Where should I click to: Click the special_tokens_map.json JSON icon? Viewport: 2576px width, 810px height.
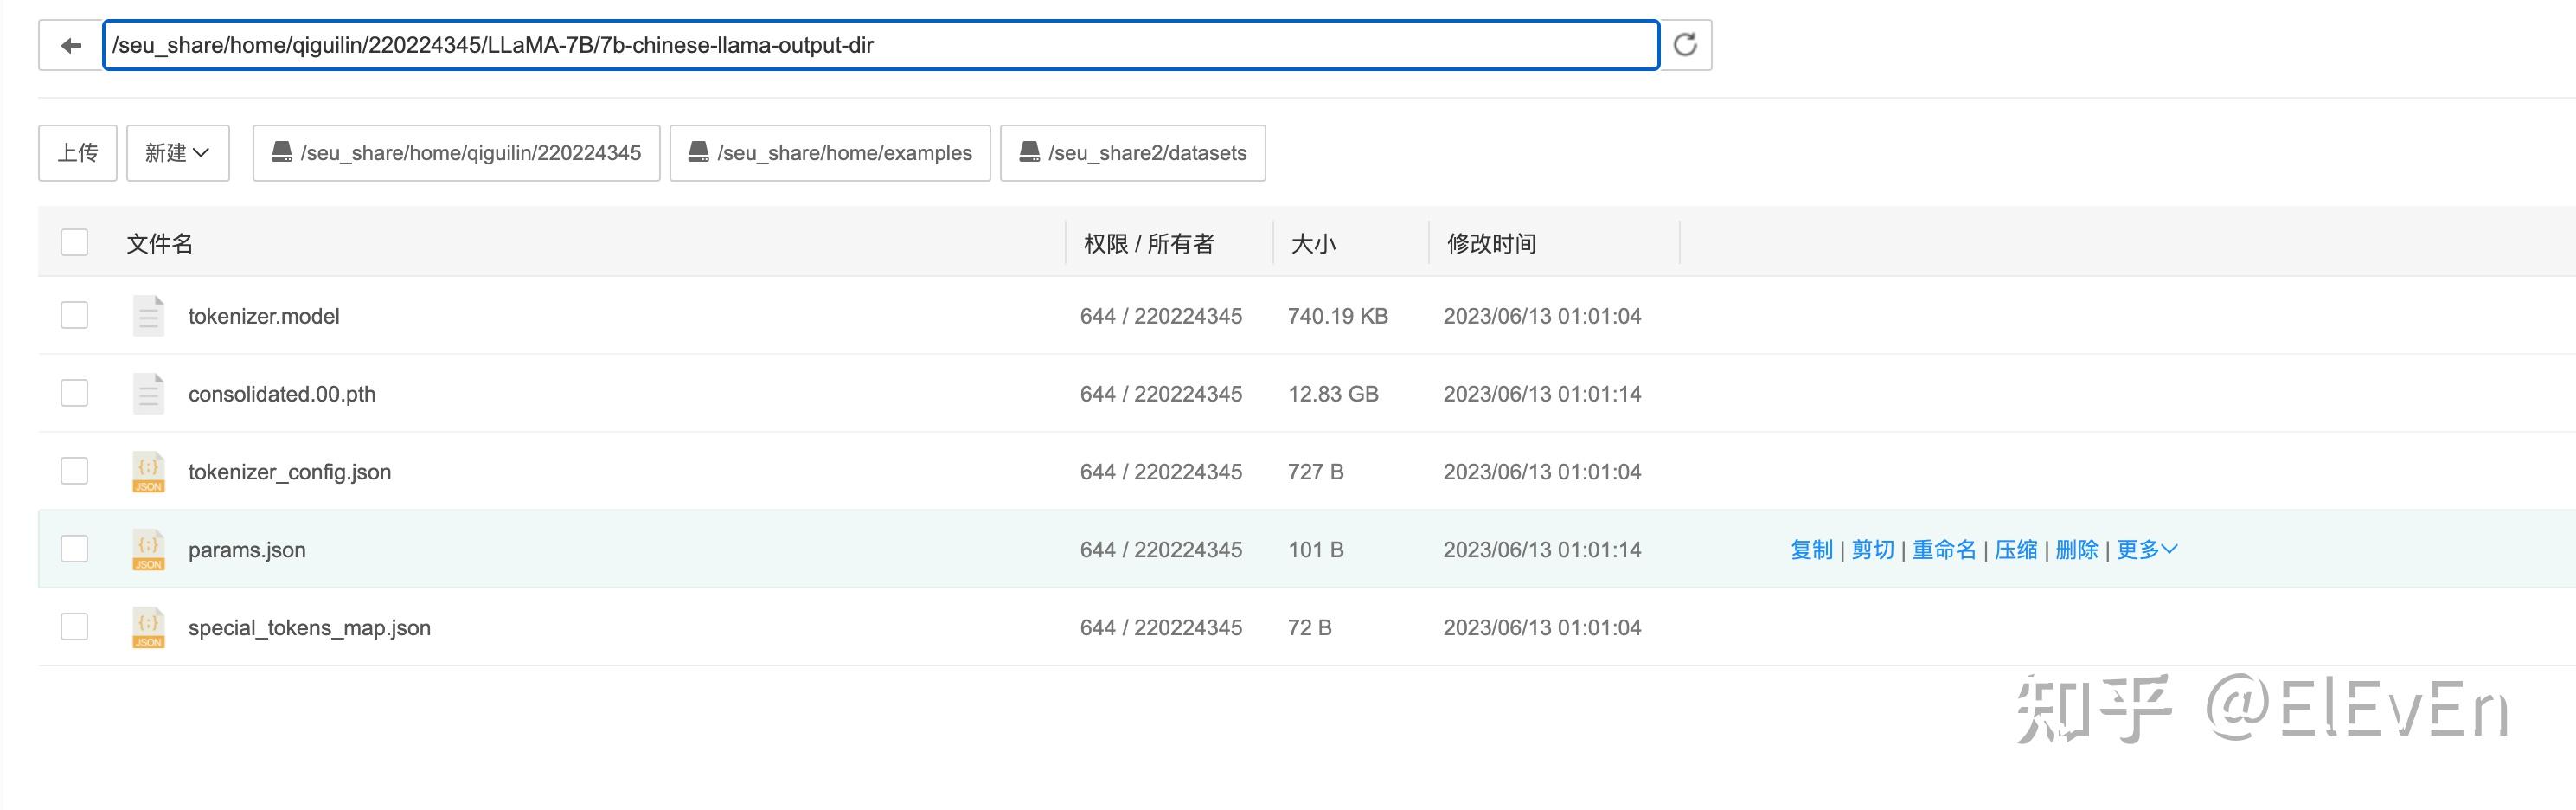point(149,628)
